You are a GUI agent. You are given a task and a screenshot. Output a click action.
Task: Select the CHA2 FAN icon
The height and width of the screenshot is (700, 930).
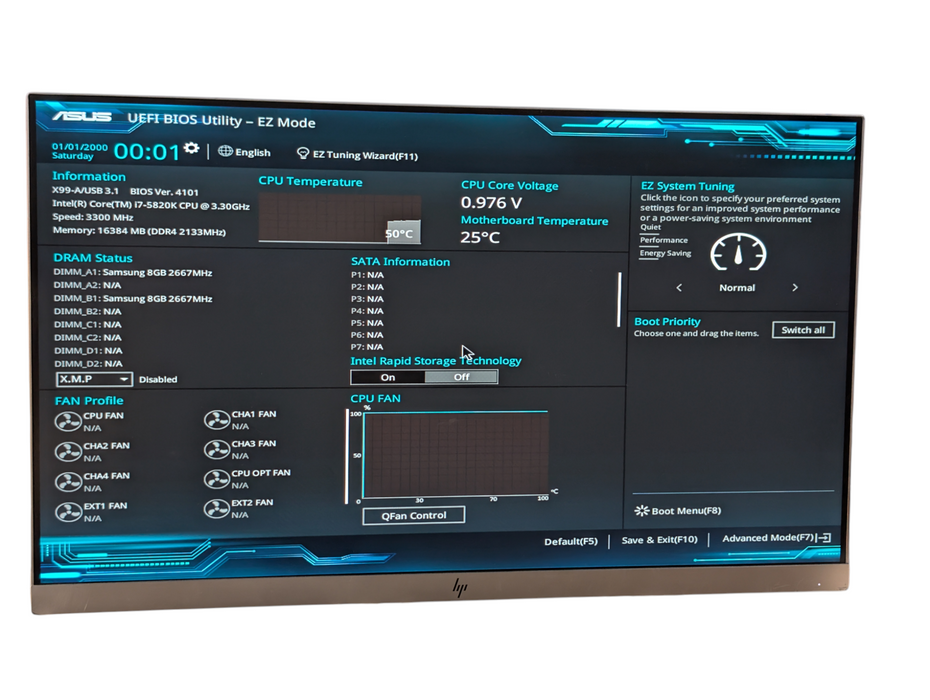(68, 452)
